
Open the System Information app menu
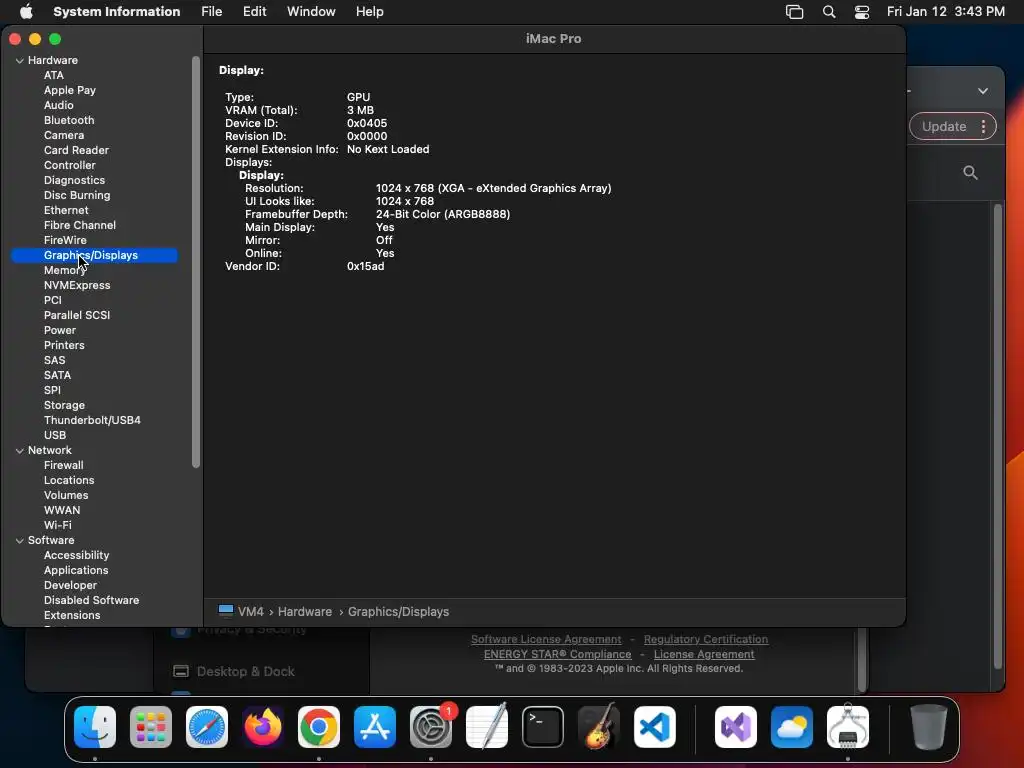tap(117, 11)
